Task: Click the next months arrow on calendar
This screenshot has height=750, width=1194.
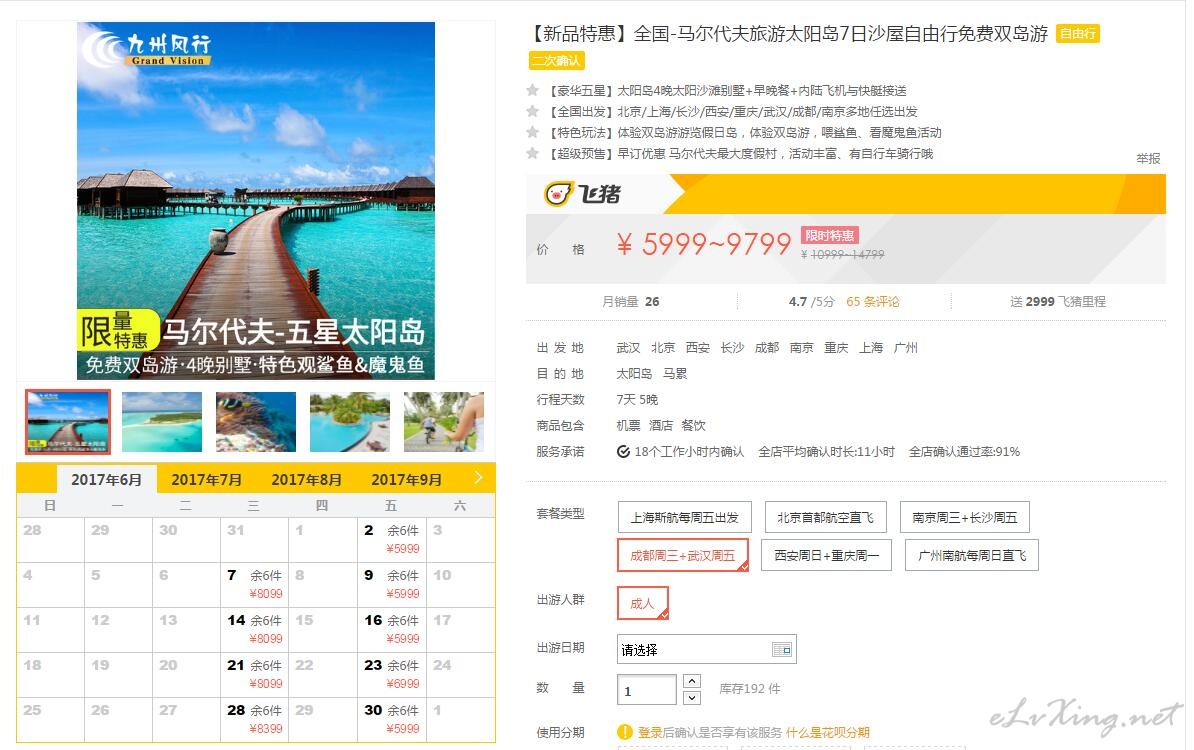Action: click(x=478, y=477)
